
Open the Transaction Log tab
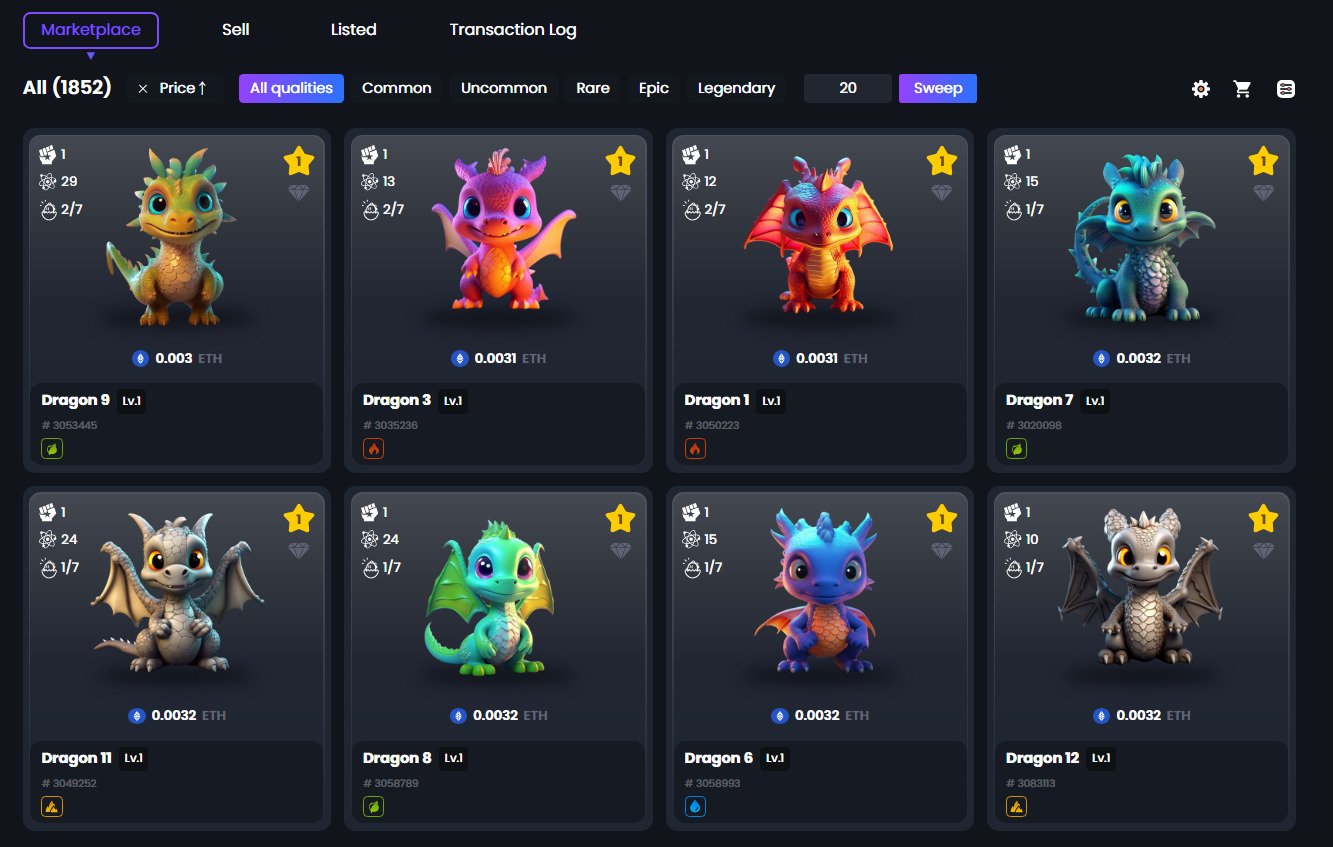point(513,30)
